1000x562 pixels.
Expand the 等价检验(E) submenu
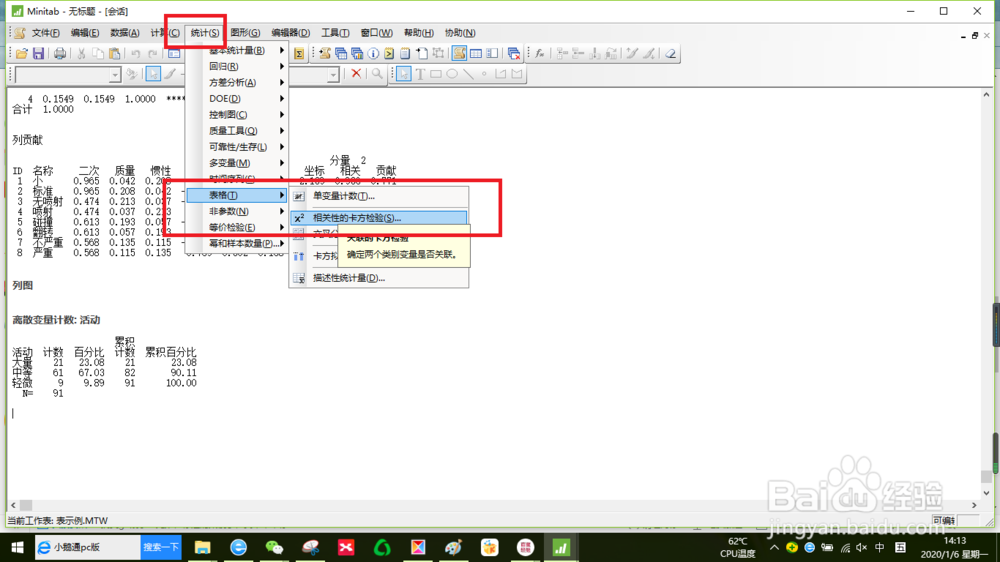pyautogui.click(x=237, y=228)
